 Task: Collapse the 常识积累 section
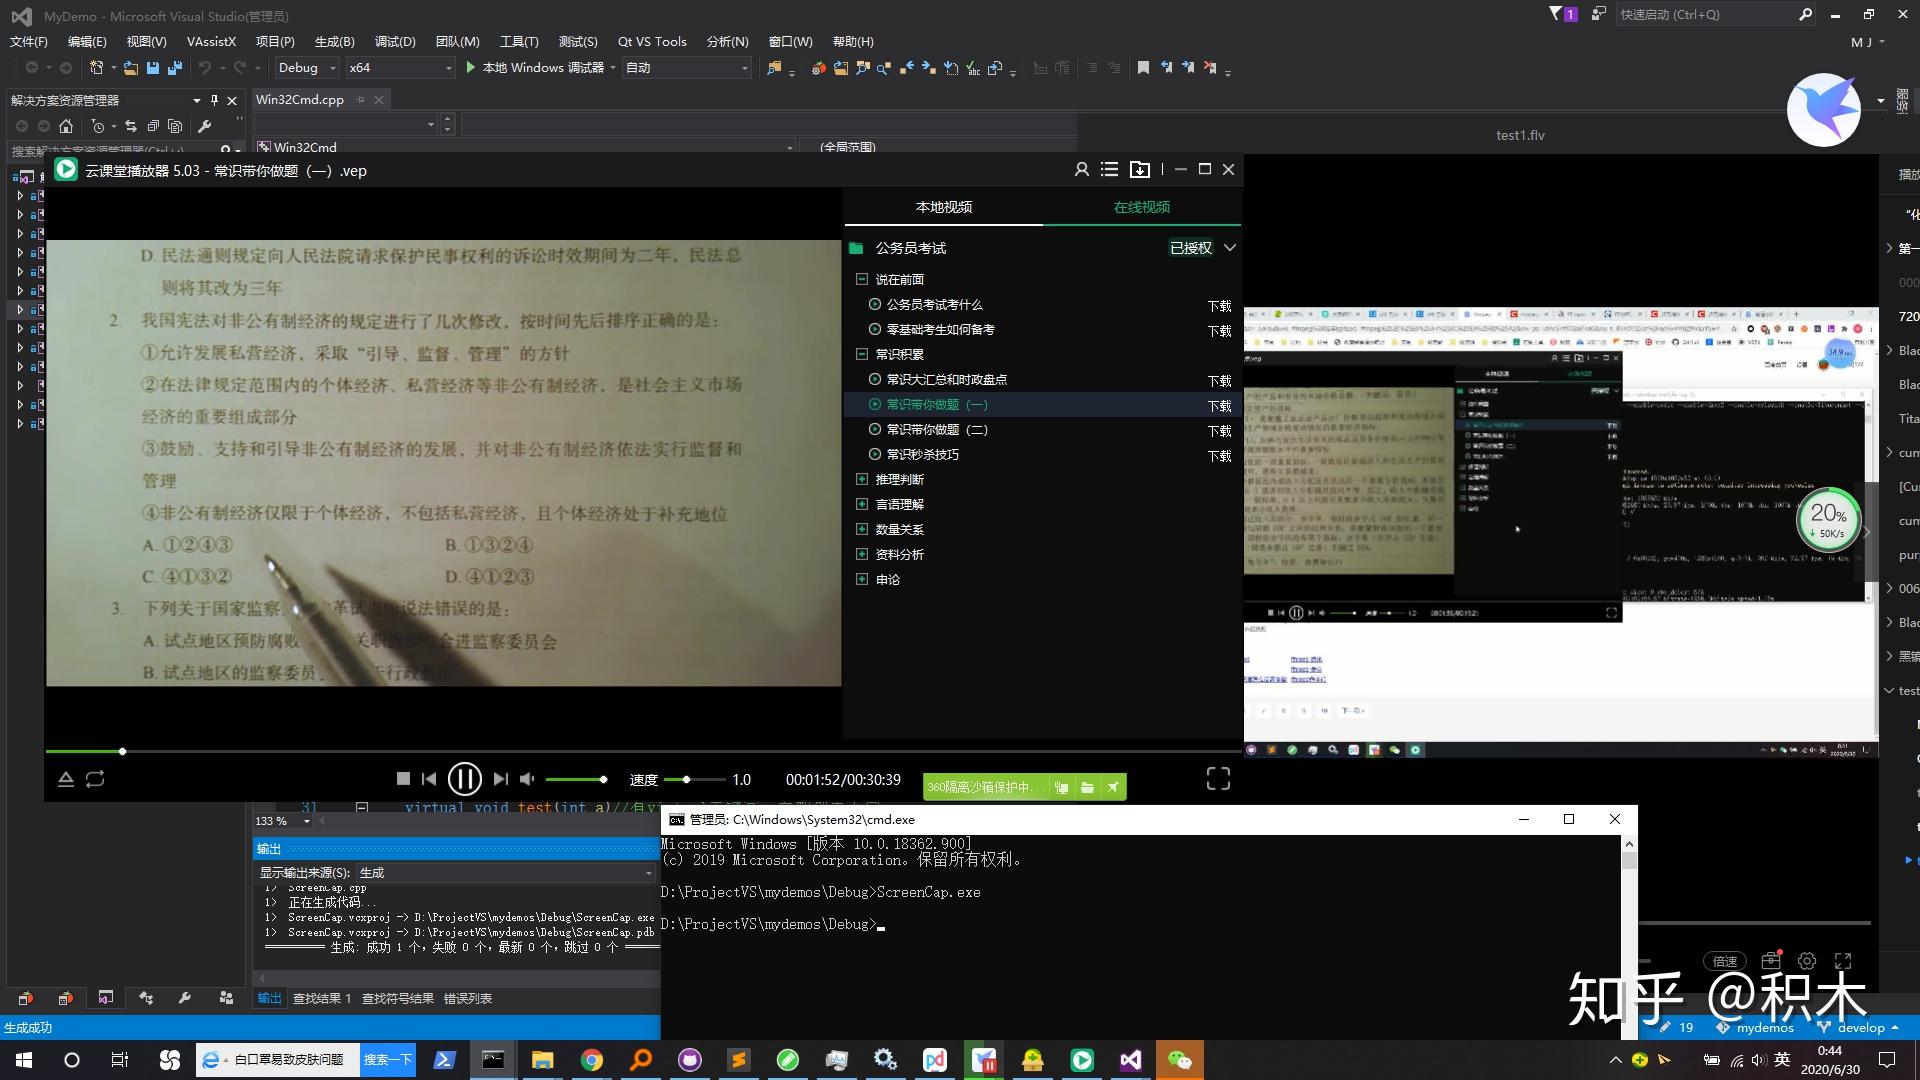[x=862, y=354]
